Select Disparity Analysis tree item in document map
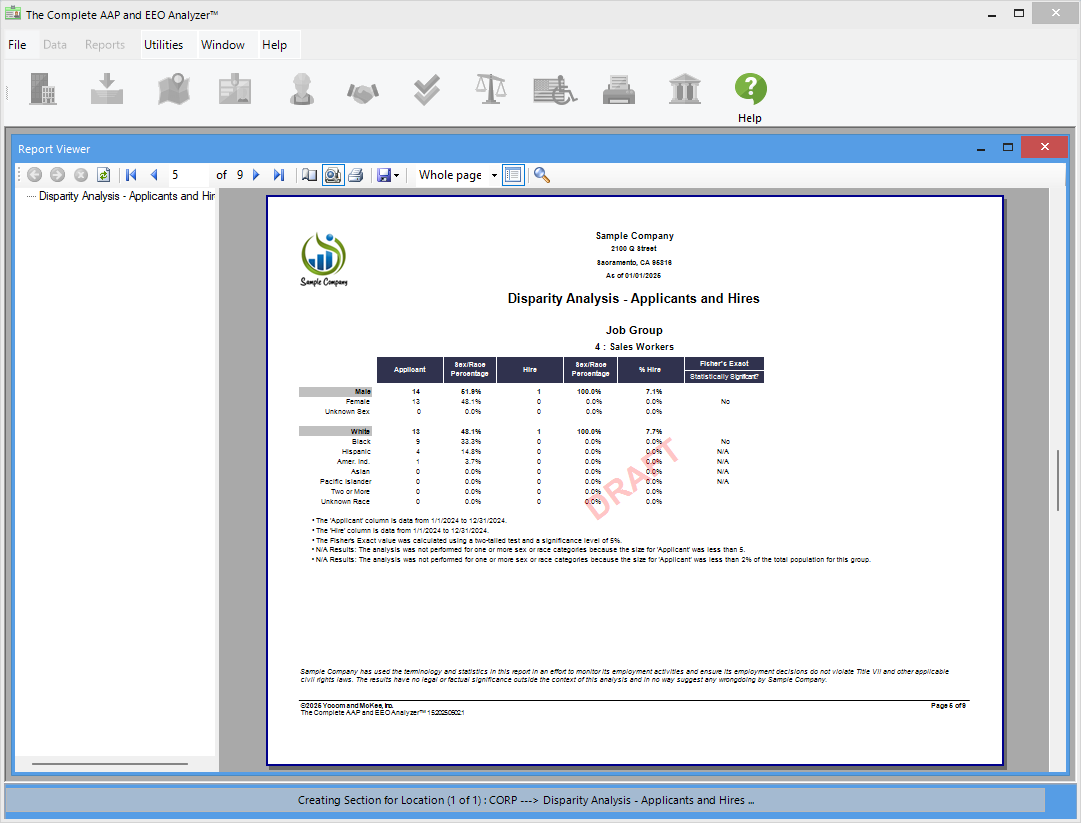1081x823 pixels. coord(127,196)
